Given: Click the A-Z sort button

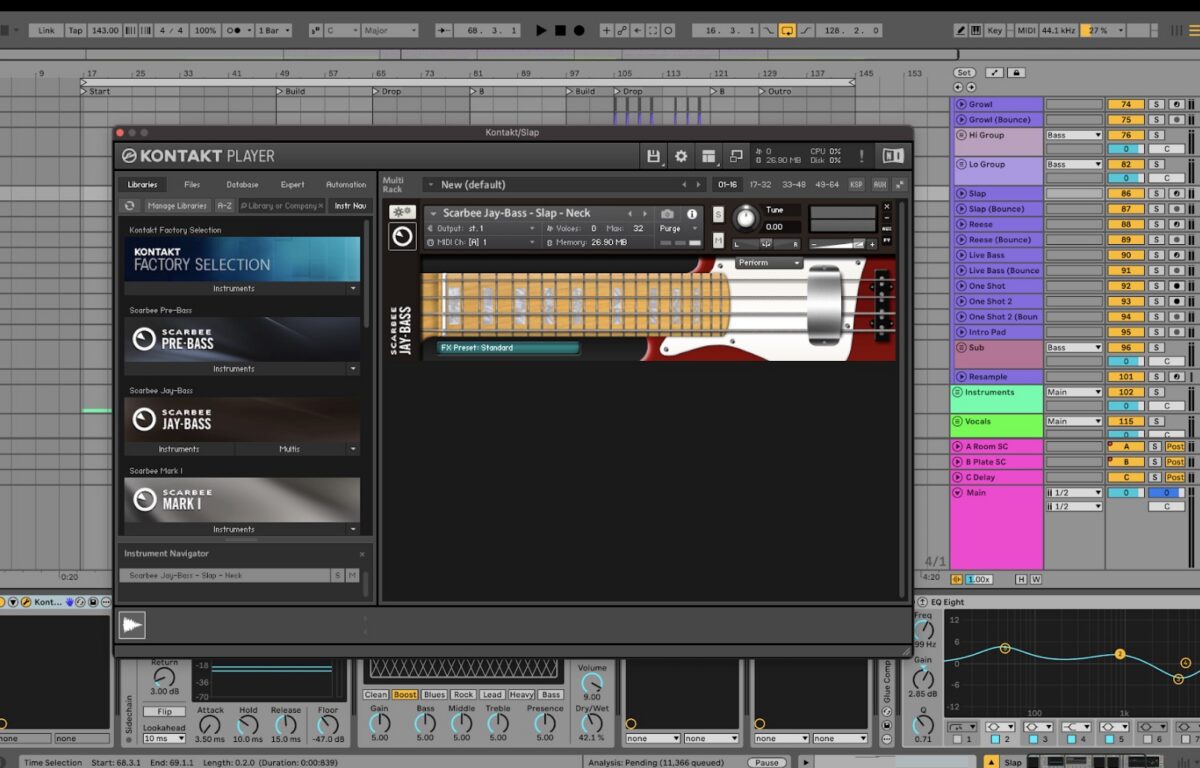Looking at the screenshot, I should coord(225,206).
